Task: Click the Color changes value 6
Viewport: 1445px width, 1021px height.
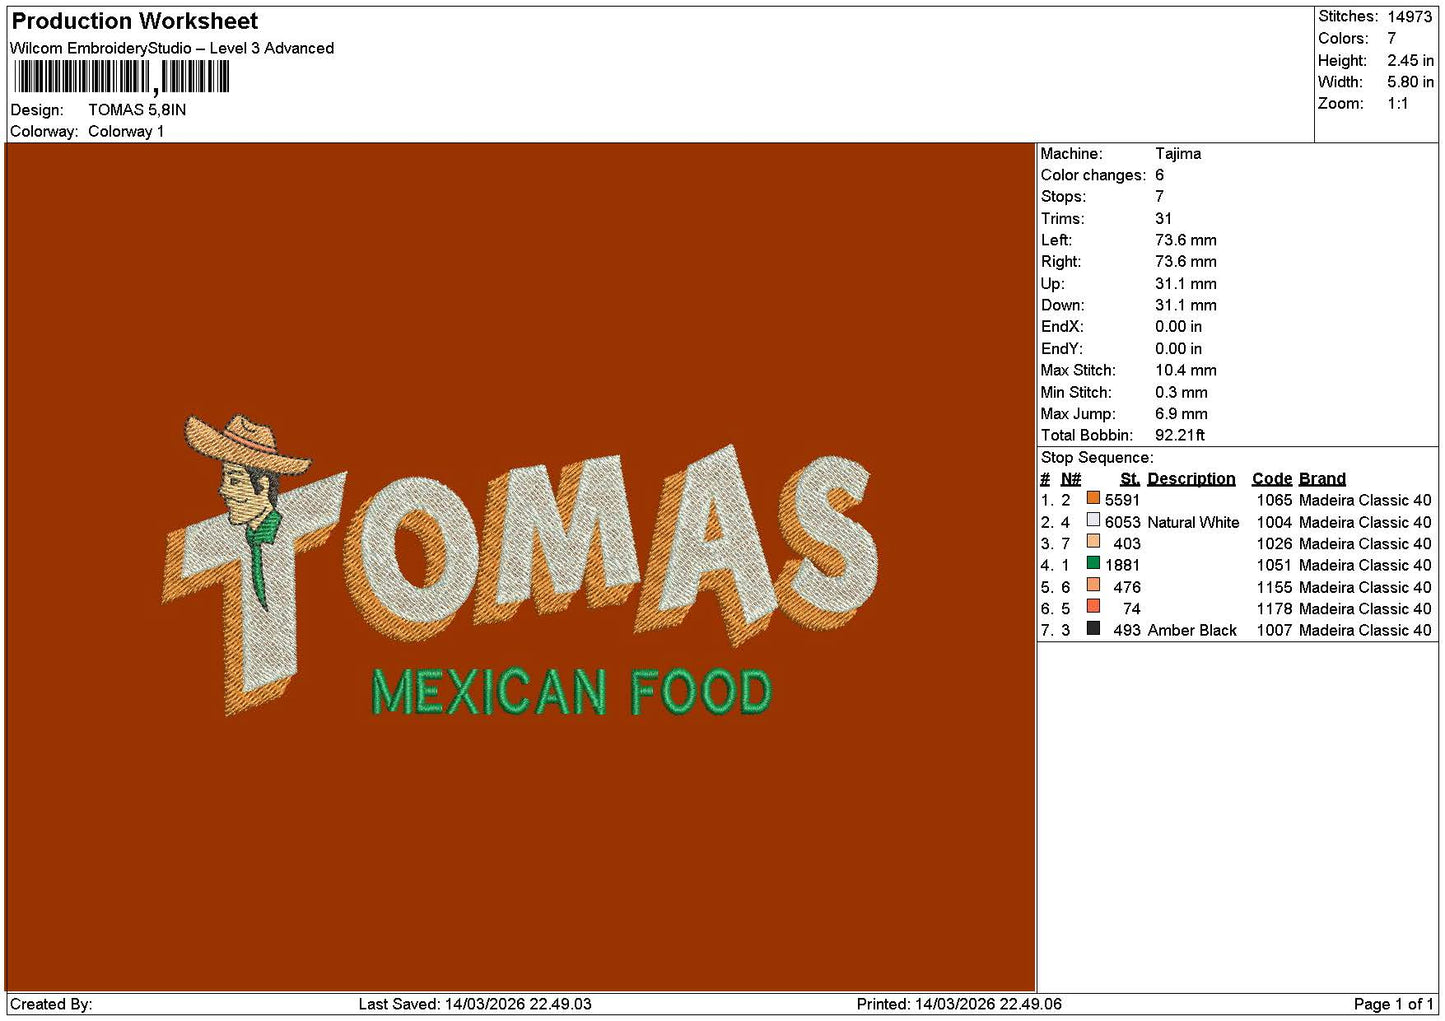Action: coord(1159,175)
